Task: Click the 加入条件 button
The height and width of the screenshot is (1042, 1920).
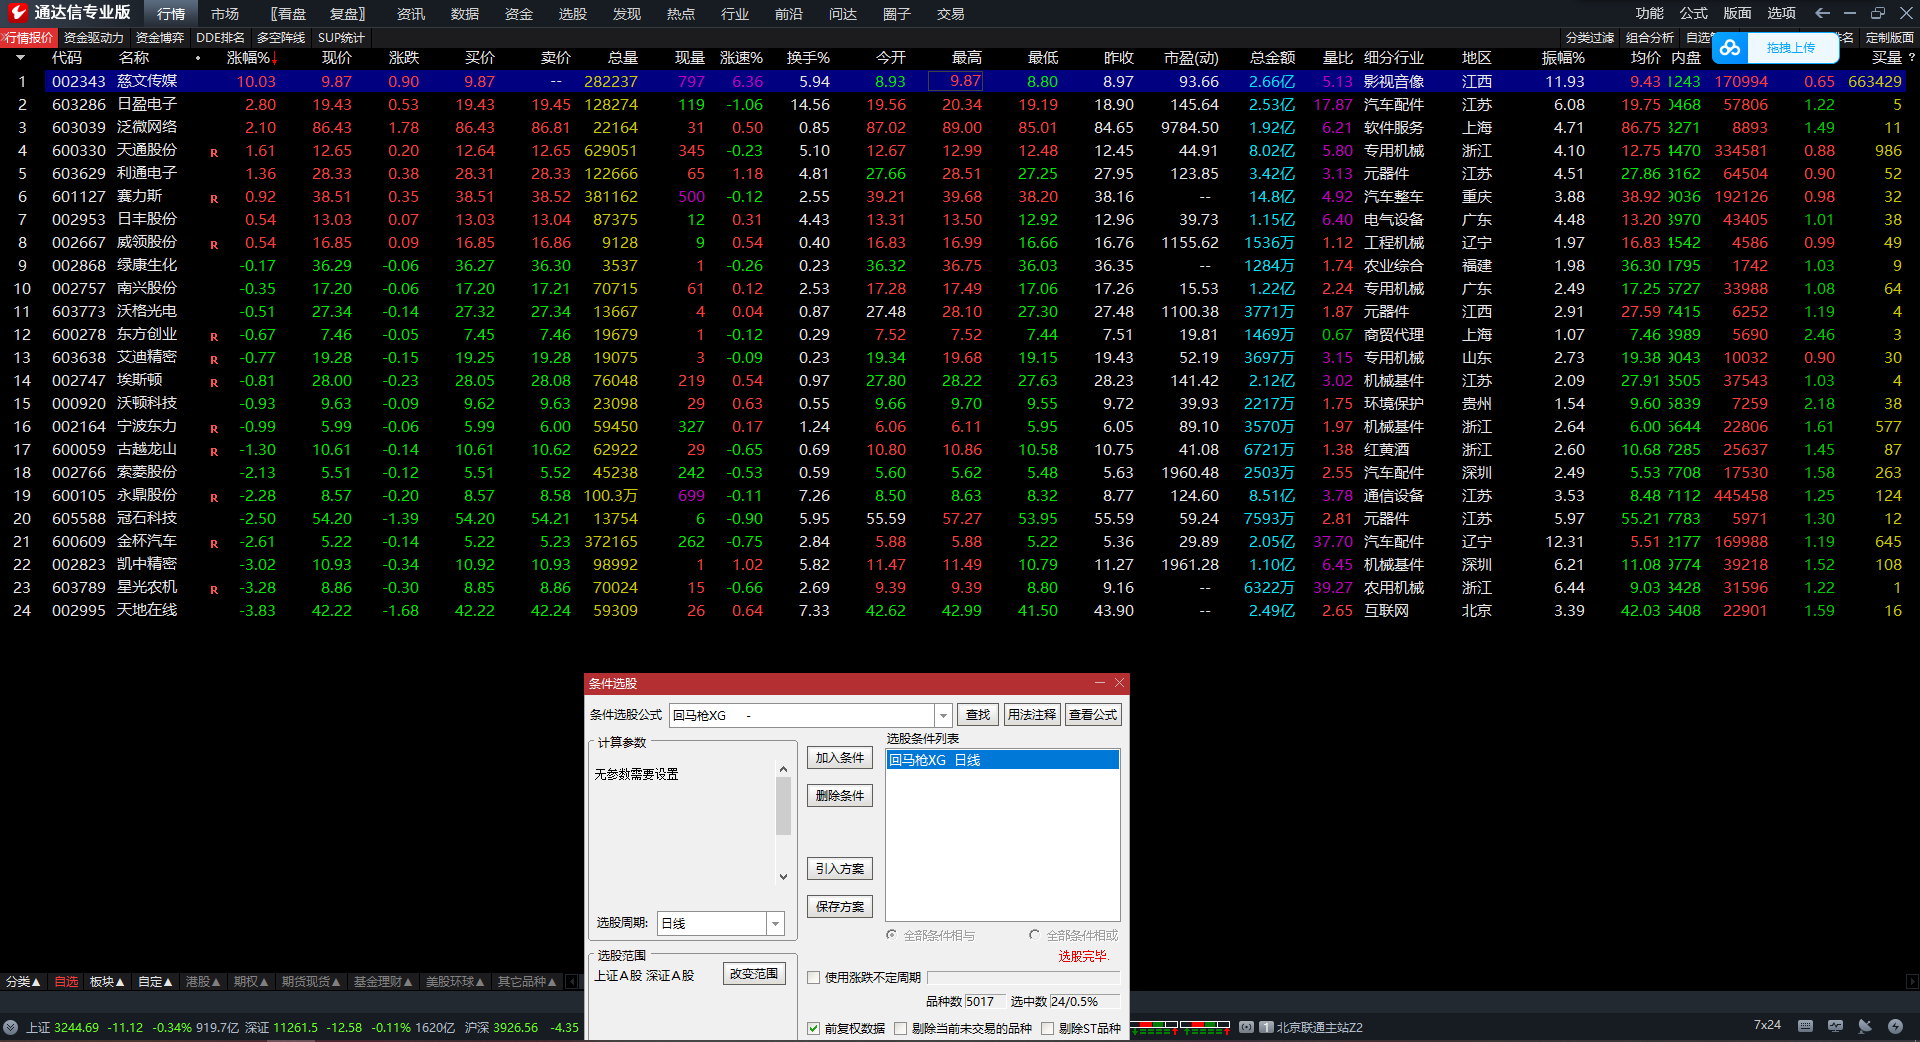Action: (840, 758)
